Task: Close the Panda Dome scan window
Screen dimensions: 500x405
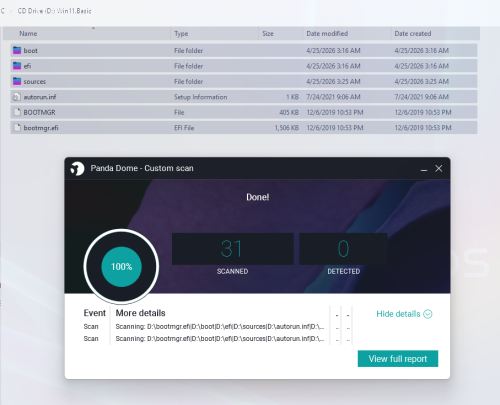Action: coord(439,169)
